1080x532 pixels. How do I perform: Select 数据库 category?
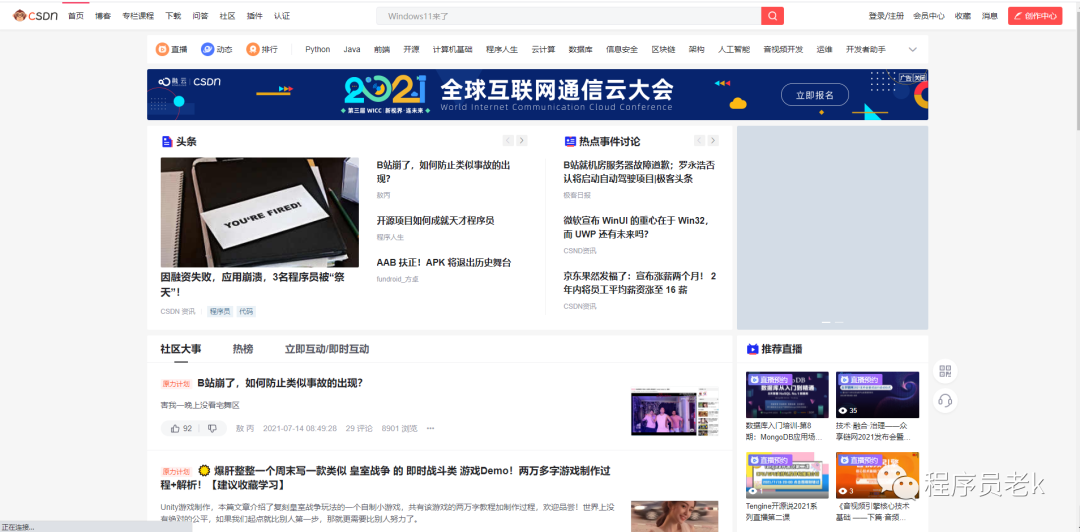coord(581,50)
